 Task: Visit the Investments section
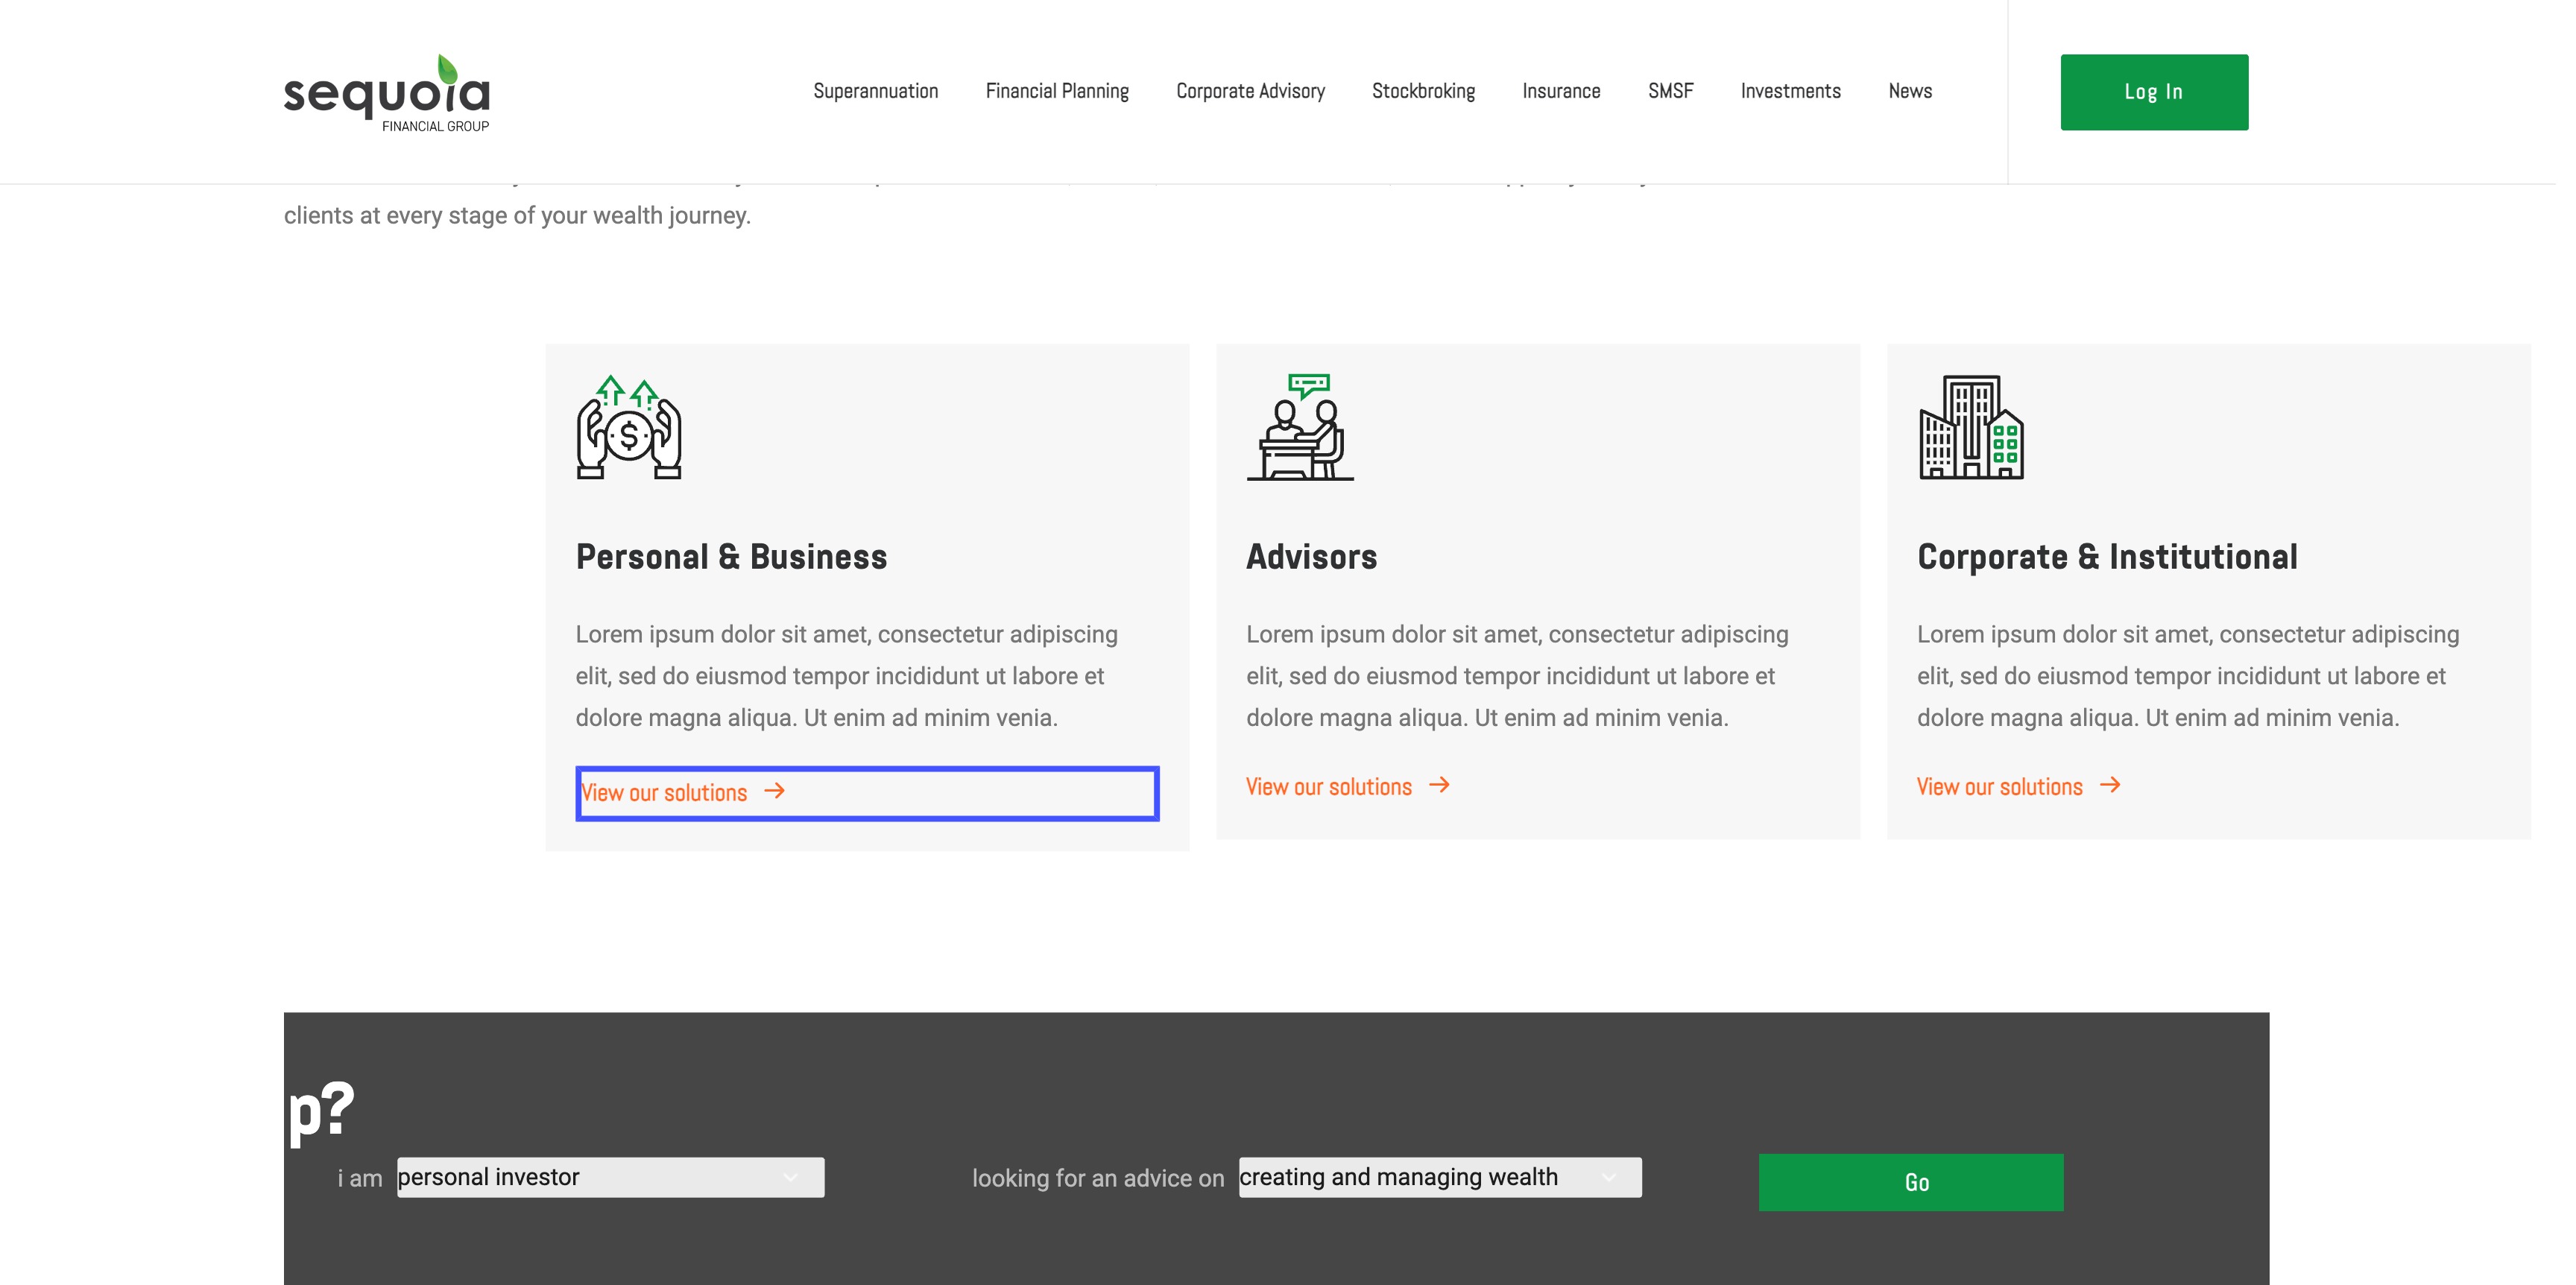coord(1790,91)
